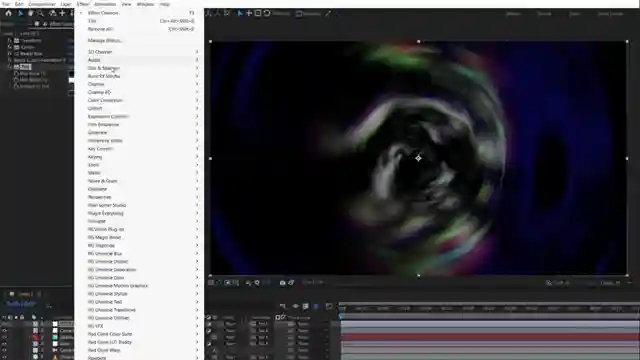
Task: Click the Map White To stopwatch
Action: (16, 80)
